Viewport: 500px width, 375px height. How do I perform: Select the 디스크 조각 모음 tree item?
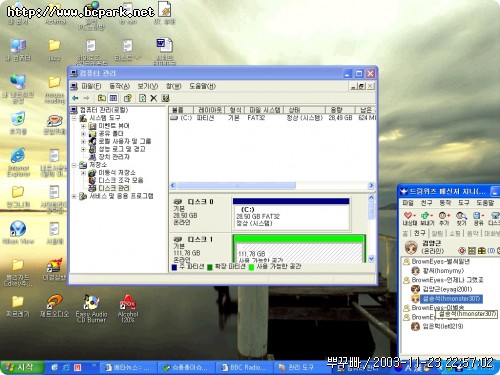point(121,180)
